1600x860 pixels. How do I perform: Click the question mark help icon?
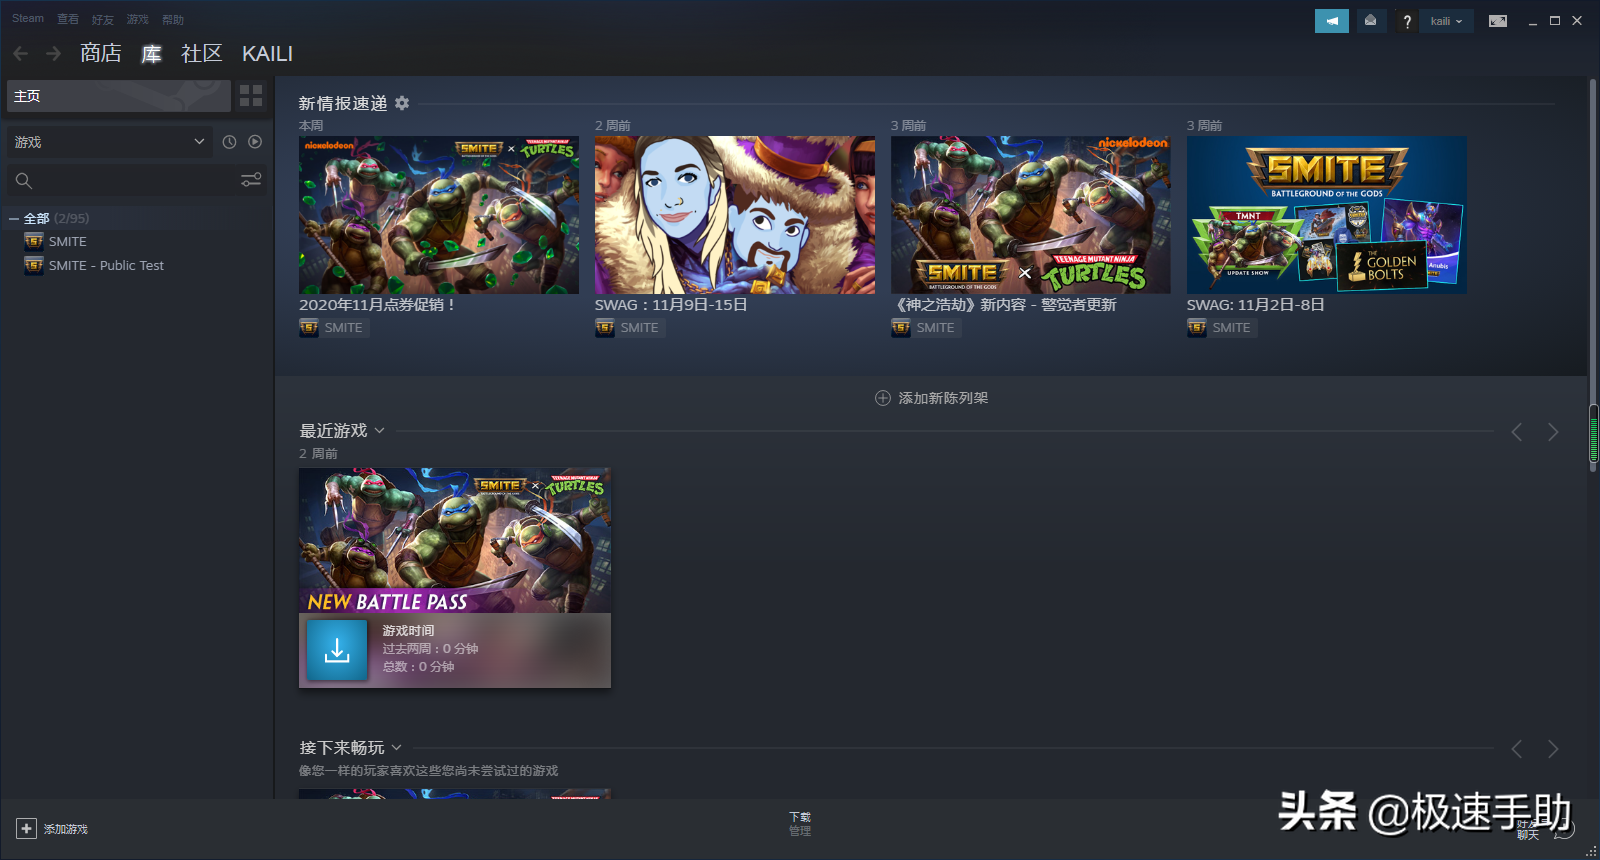pos(1407,21)
